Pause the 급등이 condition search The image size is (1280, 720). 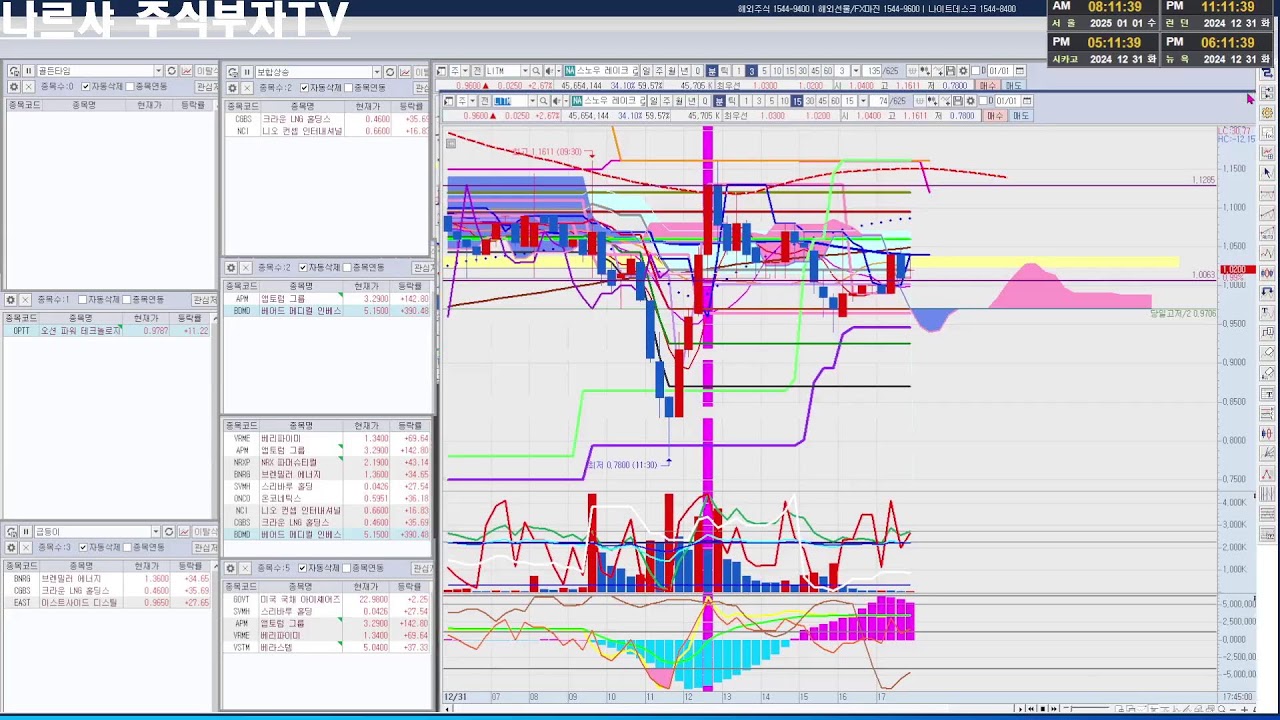coord(26,532)
